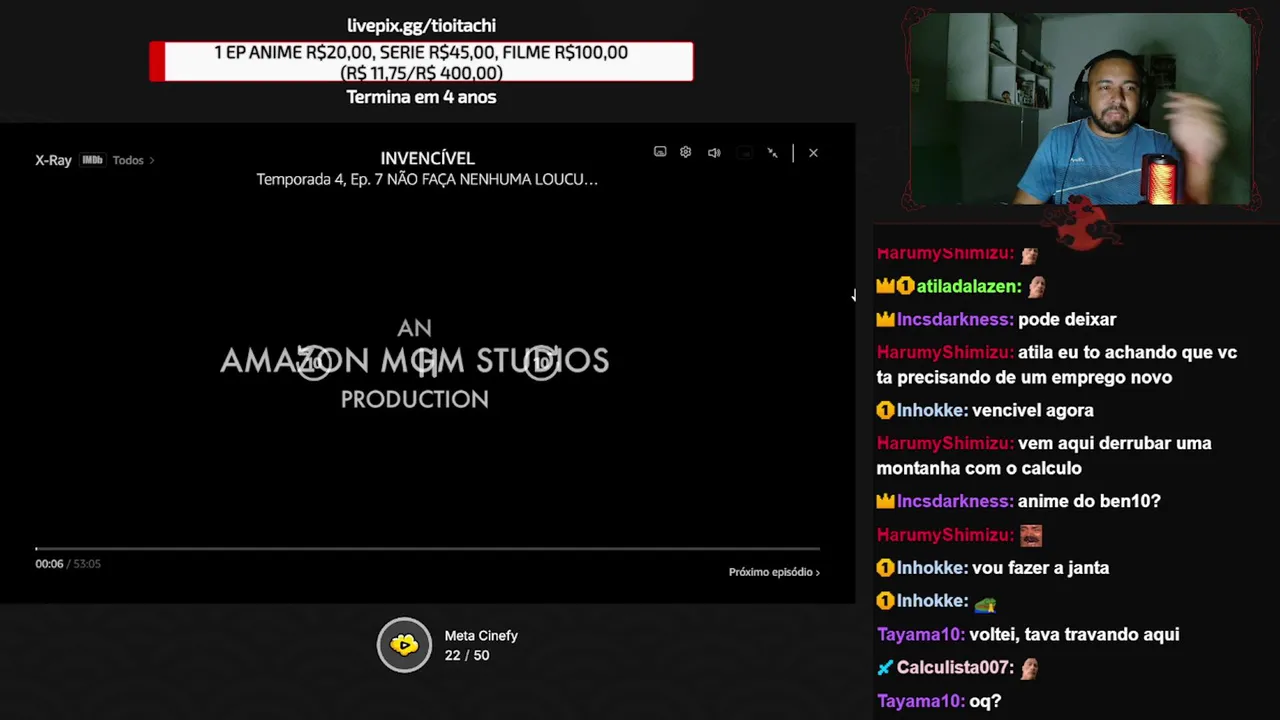The image size is (1280, 720).
Task: Click the volume speaker icon
Action: click(x=714, y=153)
